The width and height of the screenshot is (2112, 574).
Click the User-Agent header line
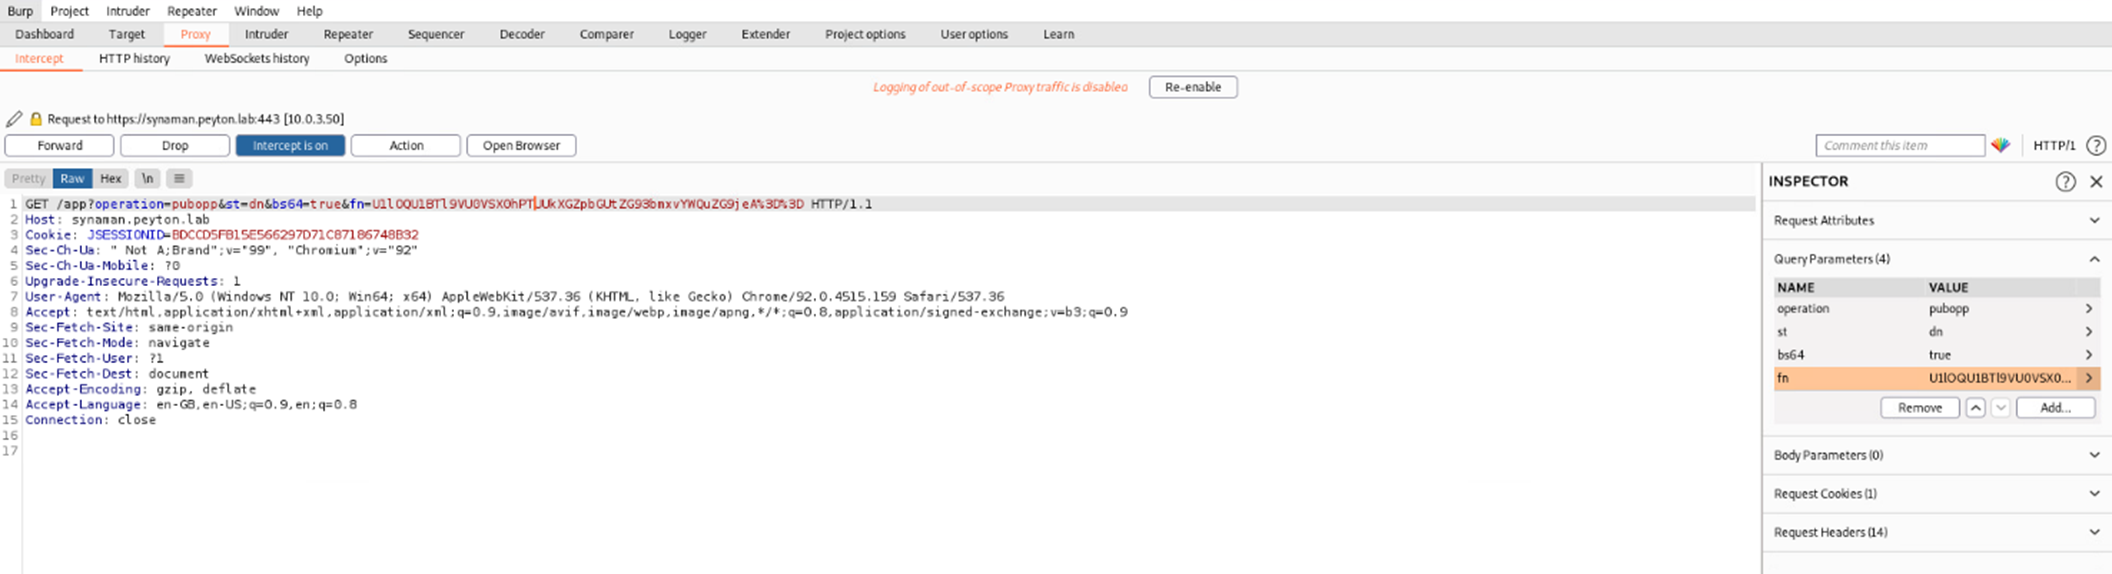[515, 297]
